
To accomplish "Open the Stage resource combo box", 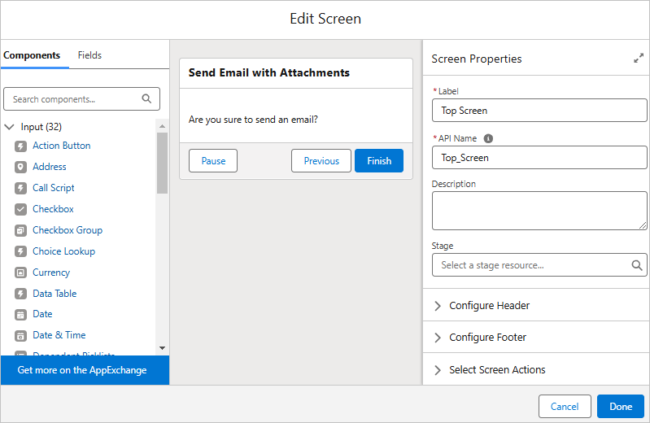I will tap(539, 265).
